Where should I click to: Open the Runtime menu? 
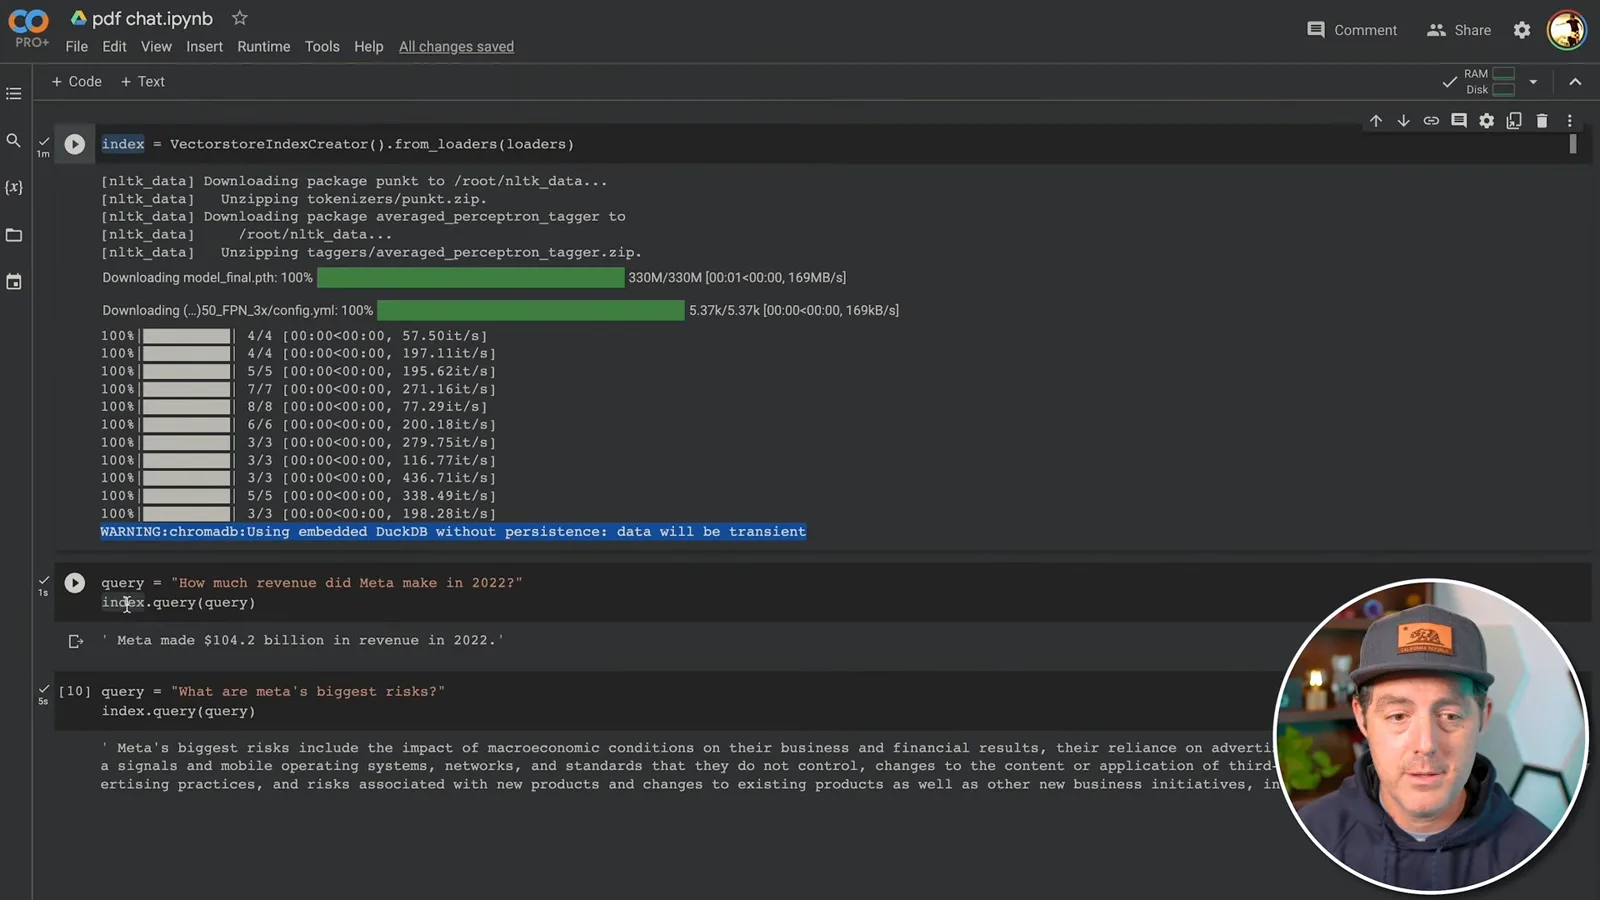264,47
